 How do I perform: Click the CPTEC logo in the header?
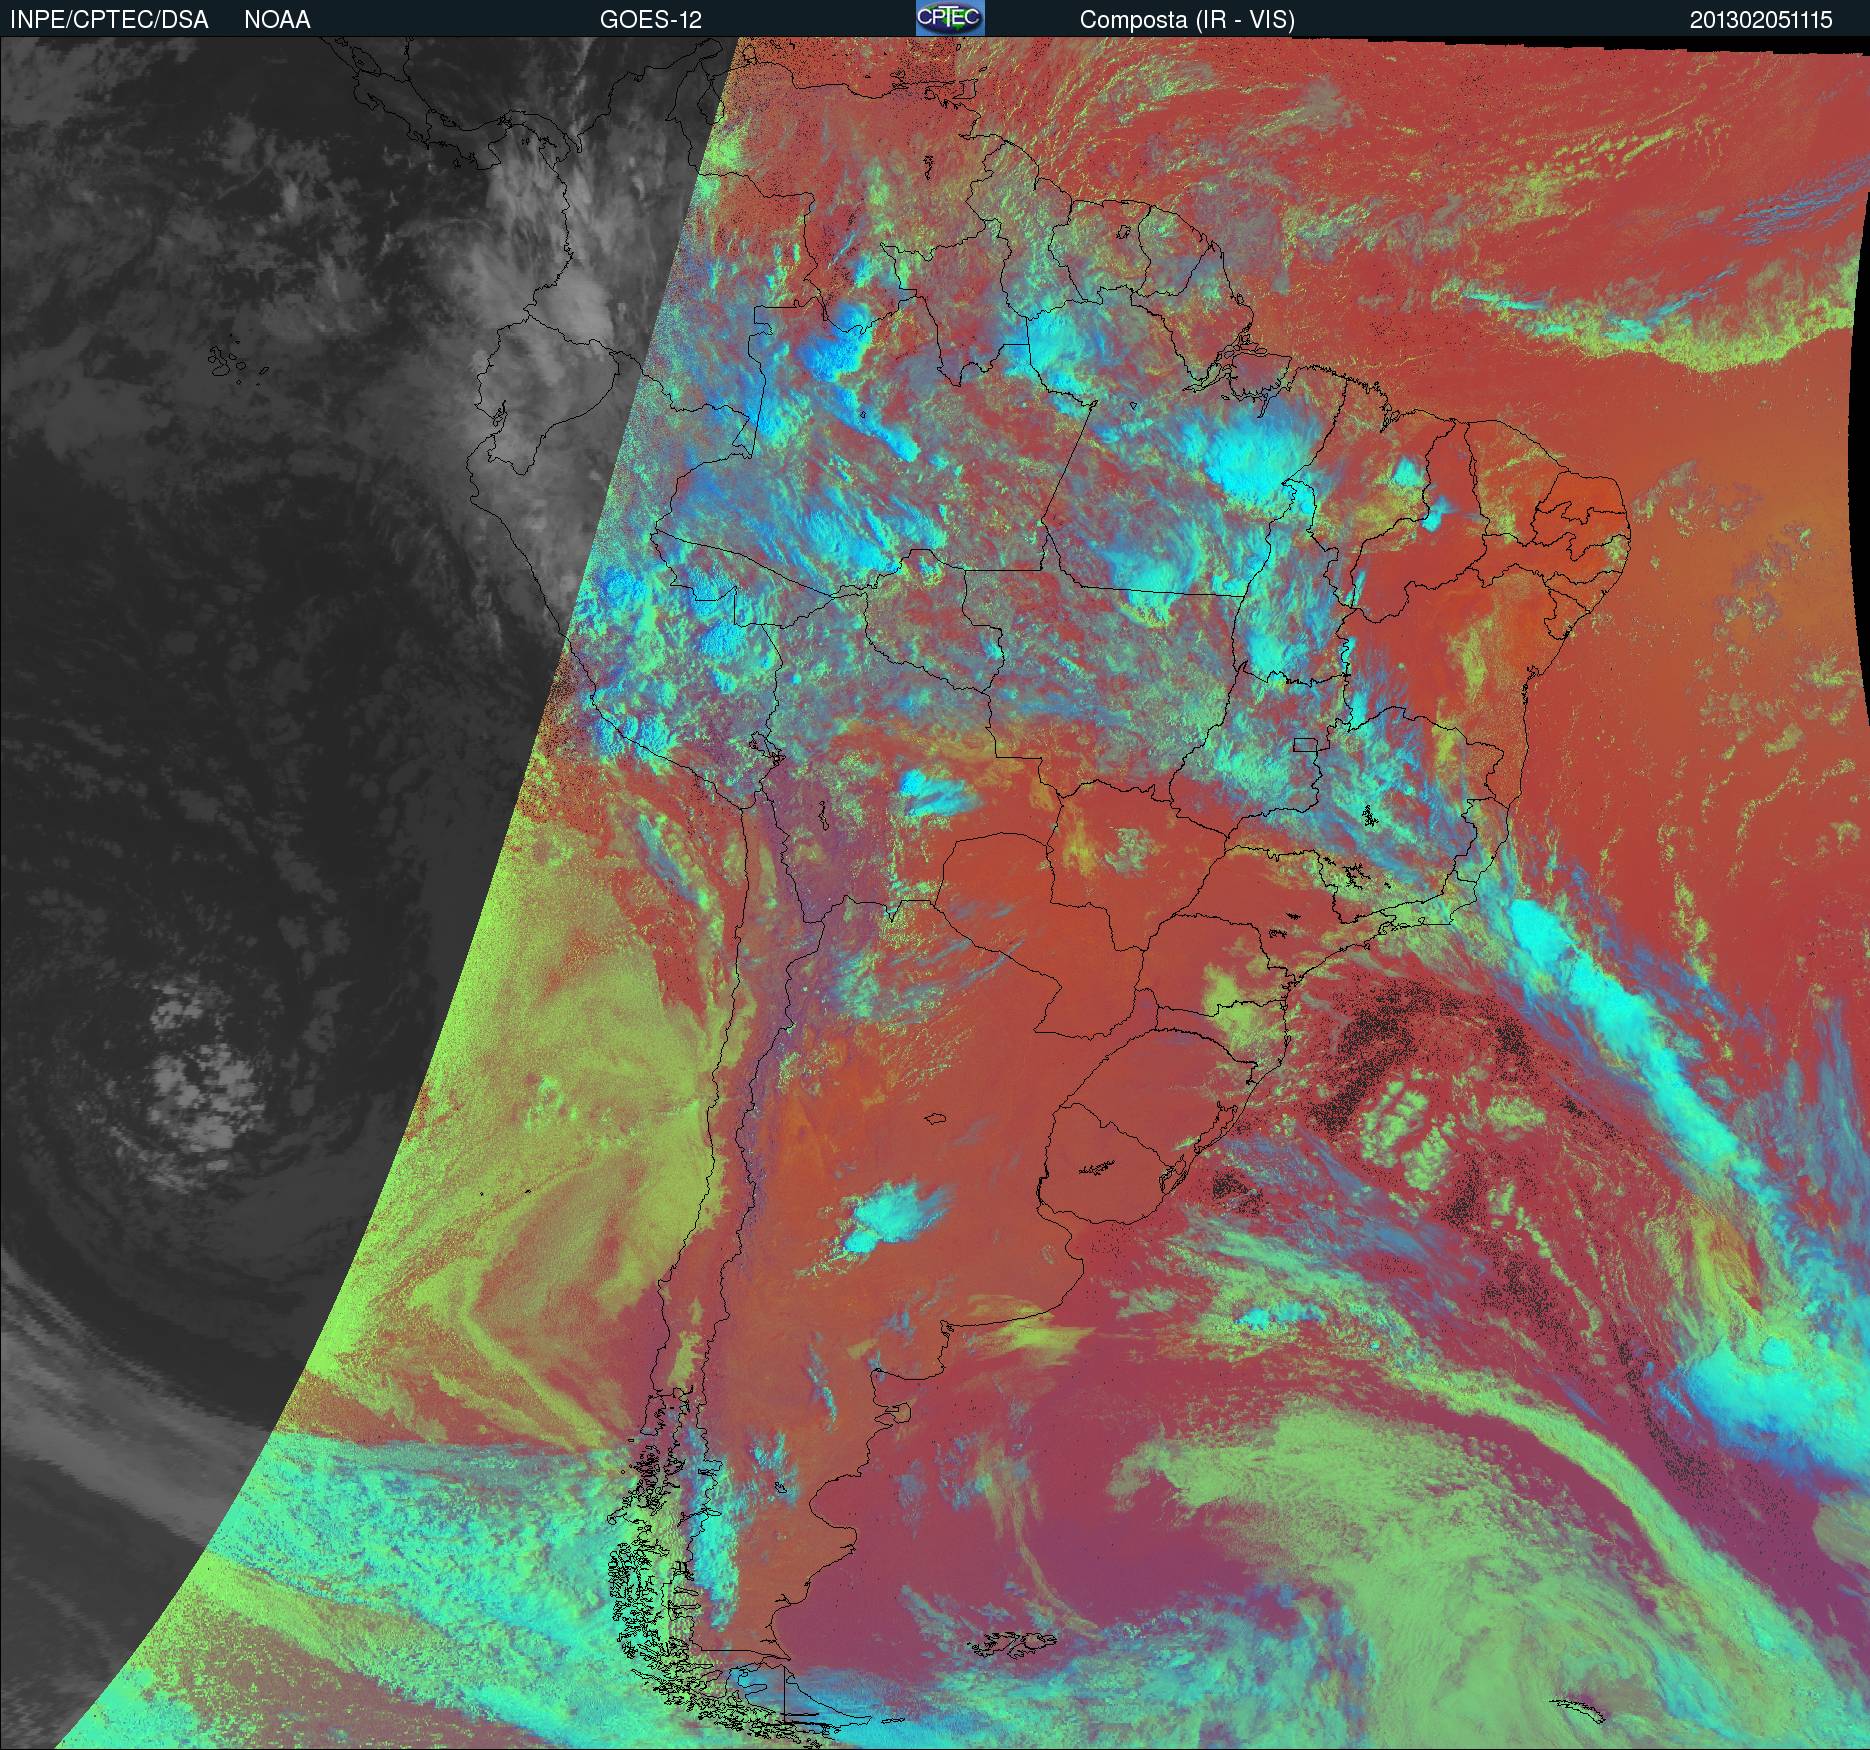click(x=950, y=18)
